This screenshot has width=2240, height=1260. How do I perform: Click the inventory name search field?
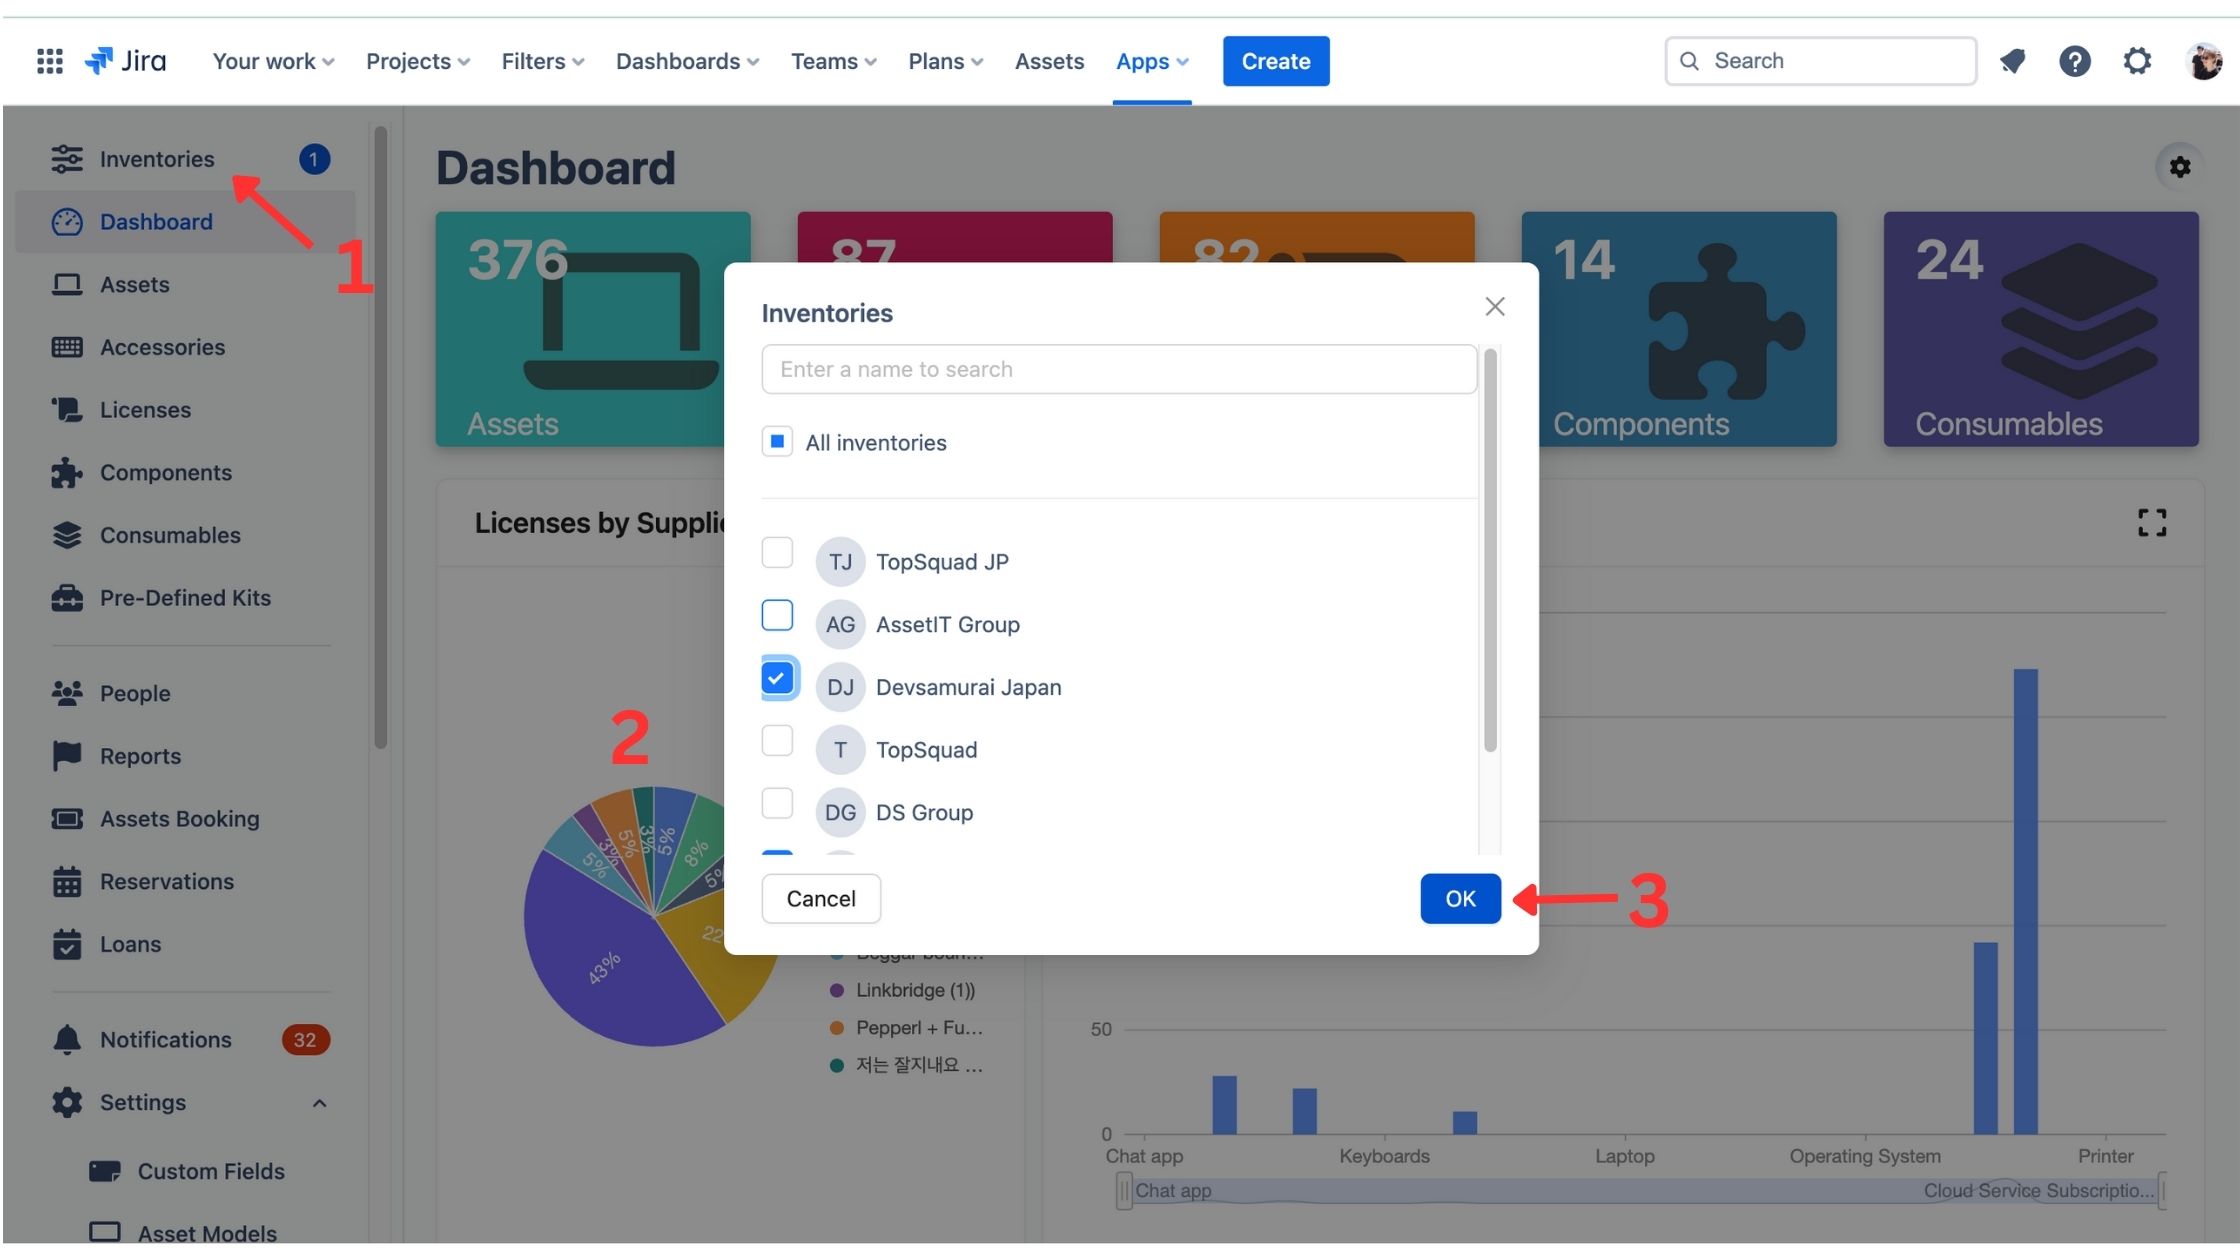(x=1118, y=369)
